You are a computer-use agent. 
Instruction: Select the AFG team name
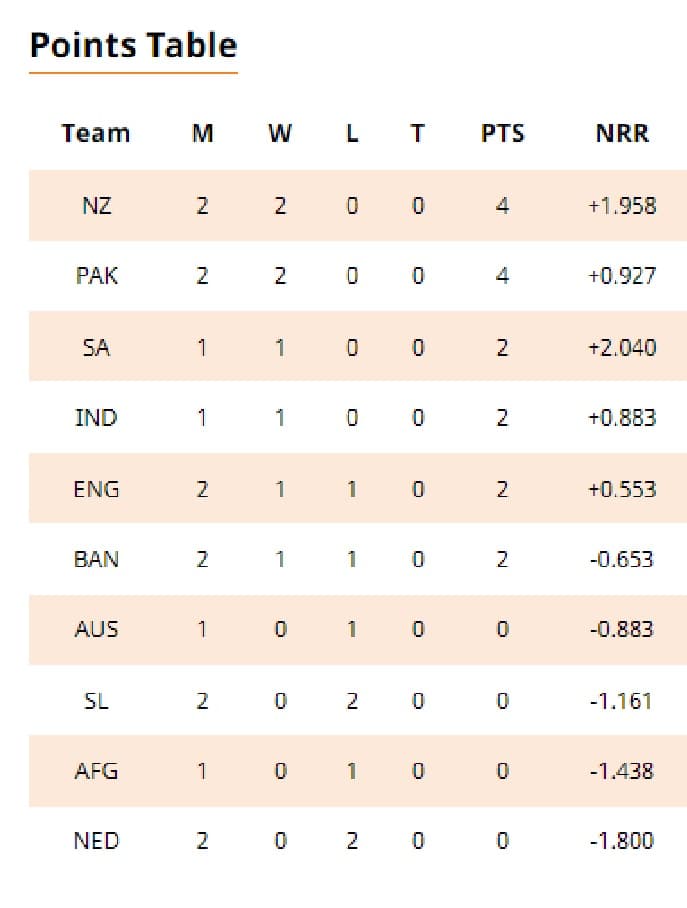pyautogui.click(x=96, y=771)
